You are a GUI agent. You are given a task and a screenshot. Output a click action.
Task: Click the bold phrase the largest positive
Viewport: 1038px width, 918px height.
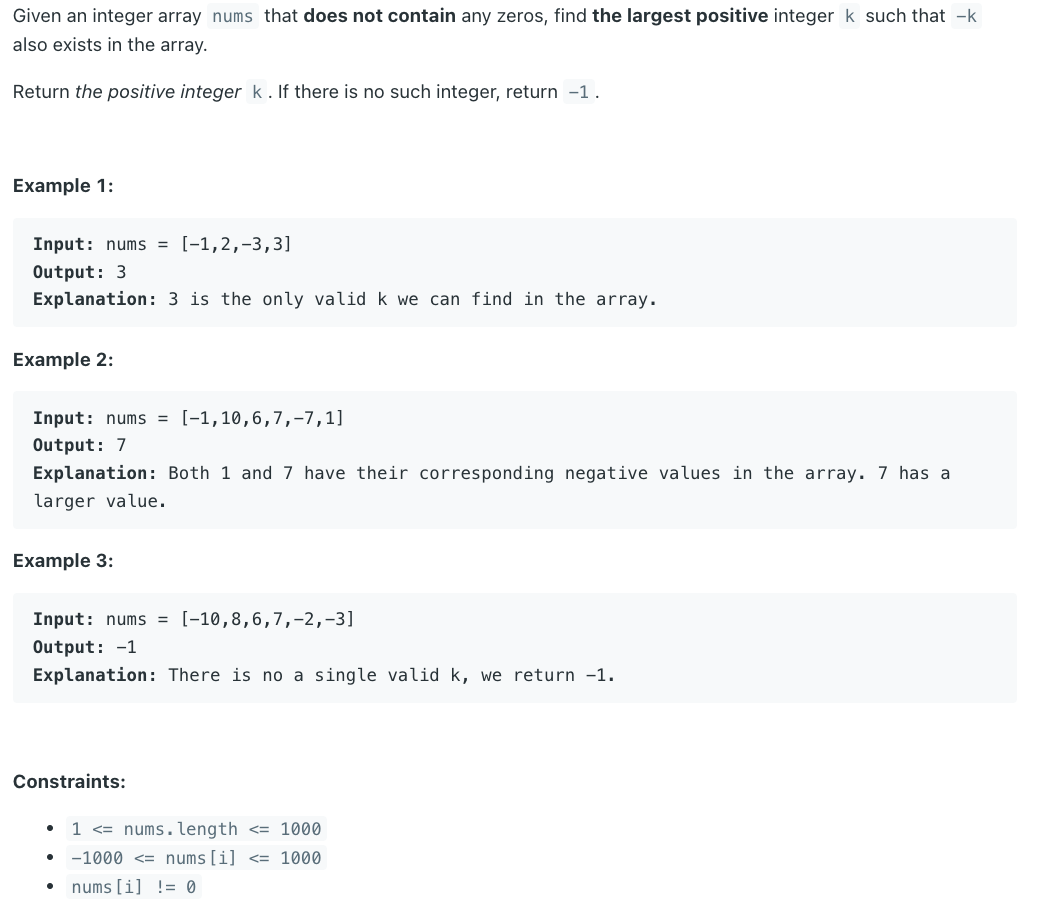[x=680, y=16]
